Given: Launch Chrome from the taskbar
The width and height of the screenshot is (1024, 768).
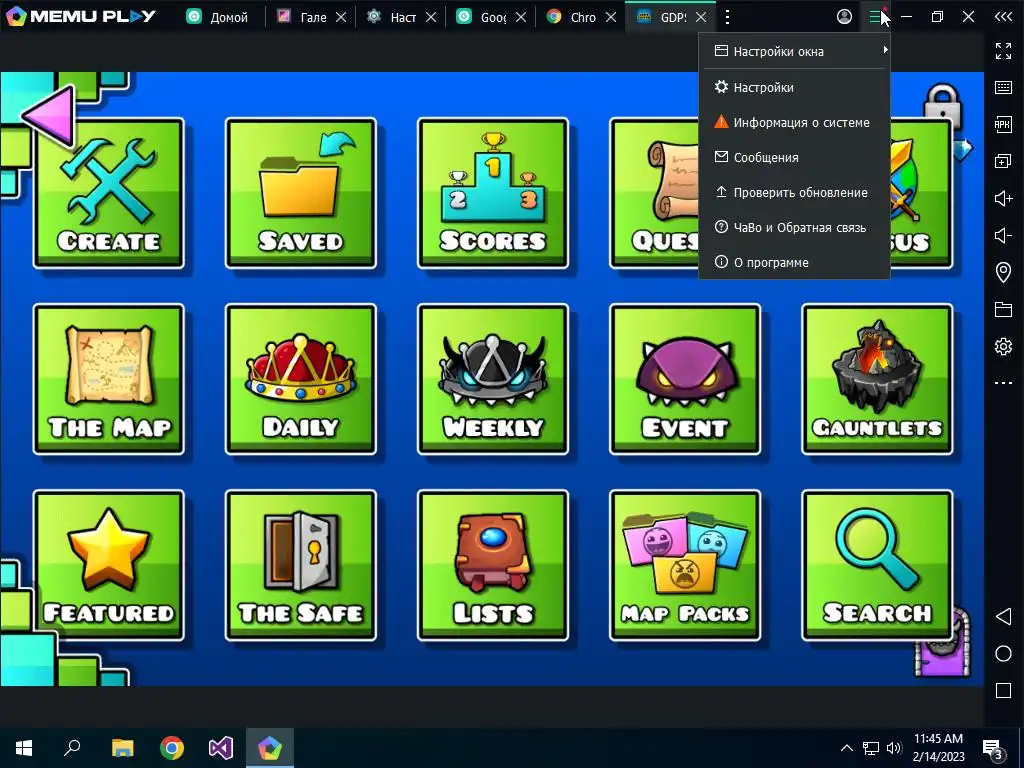Looking at the screenshot, I should click(x=172, y=748).
